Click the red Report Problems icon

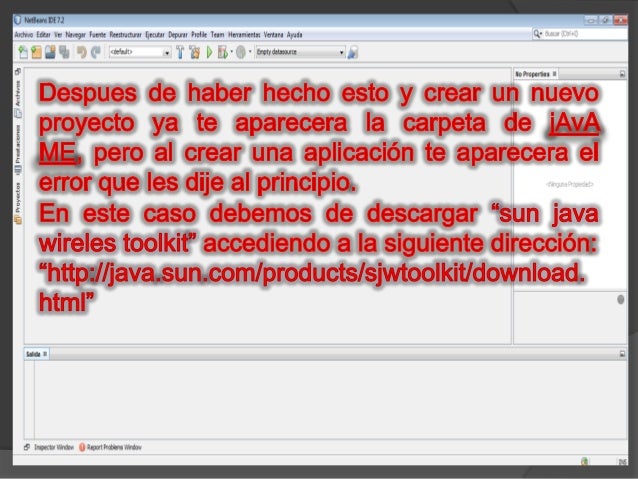(x=82, y=447)
